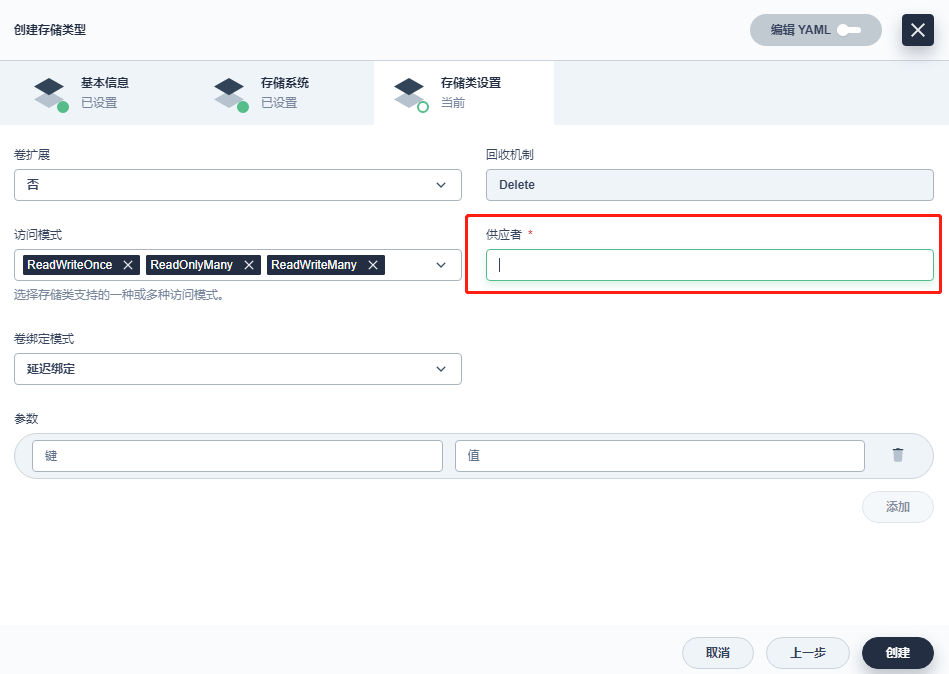The width and height of the screenshot is (949, 674).
Task: Click the 存储类设置 layered stack icon
Action: 410,94
